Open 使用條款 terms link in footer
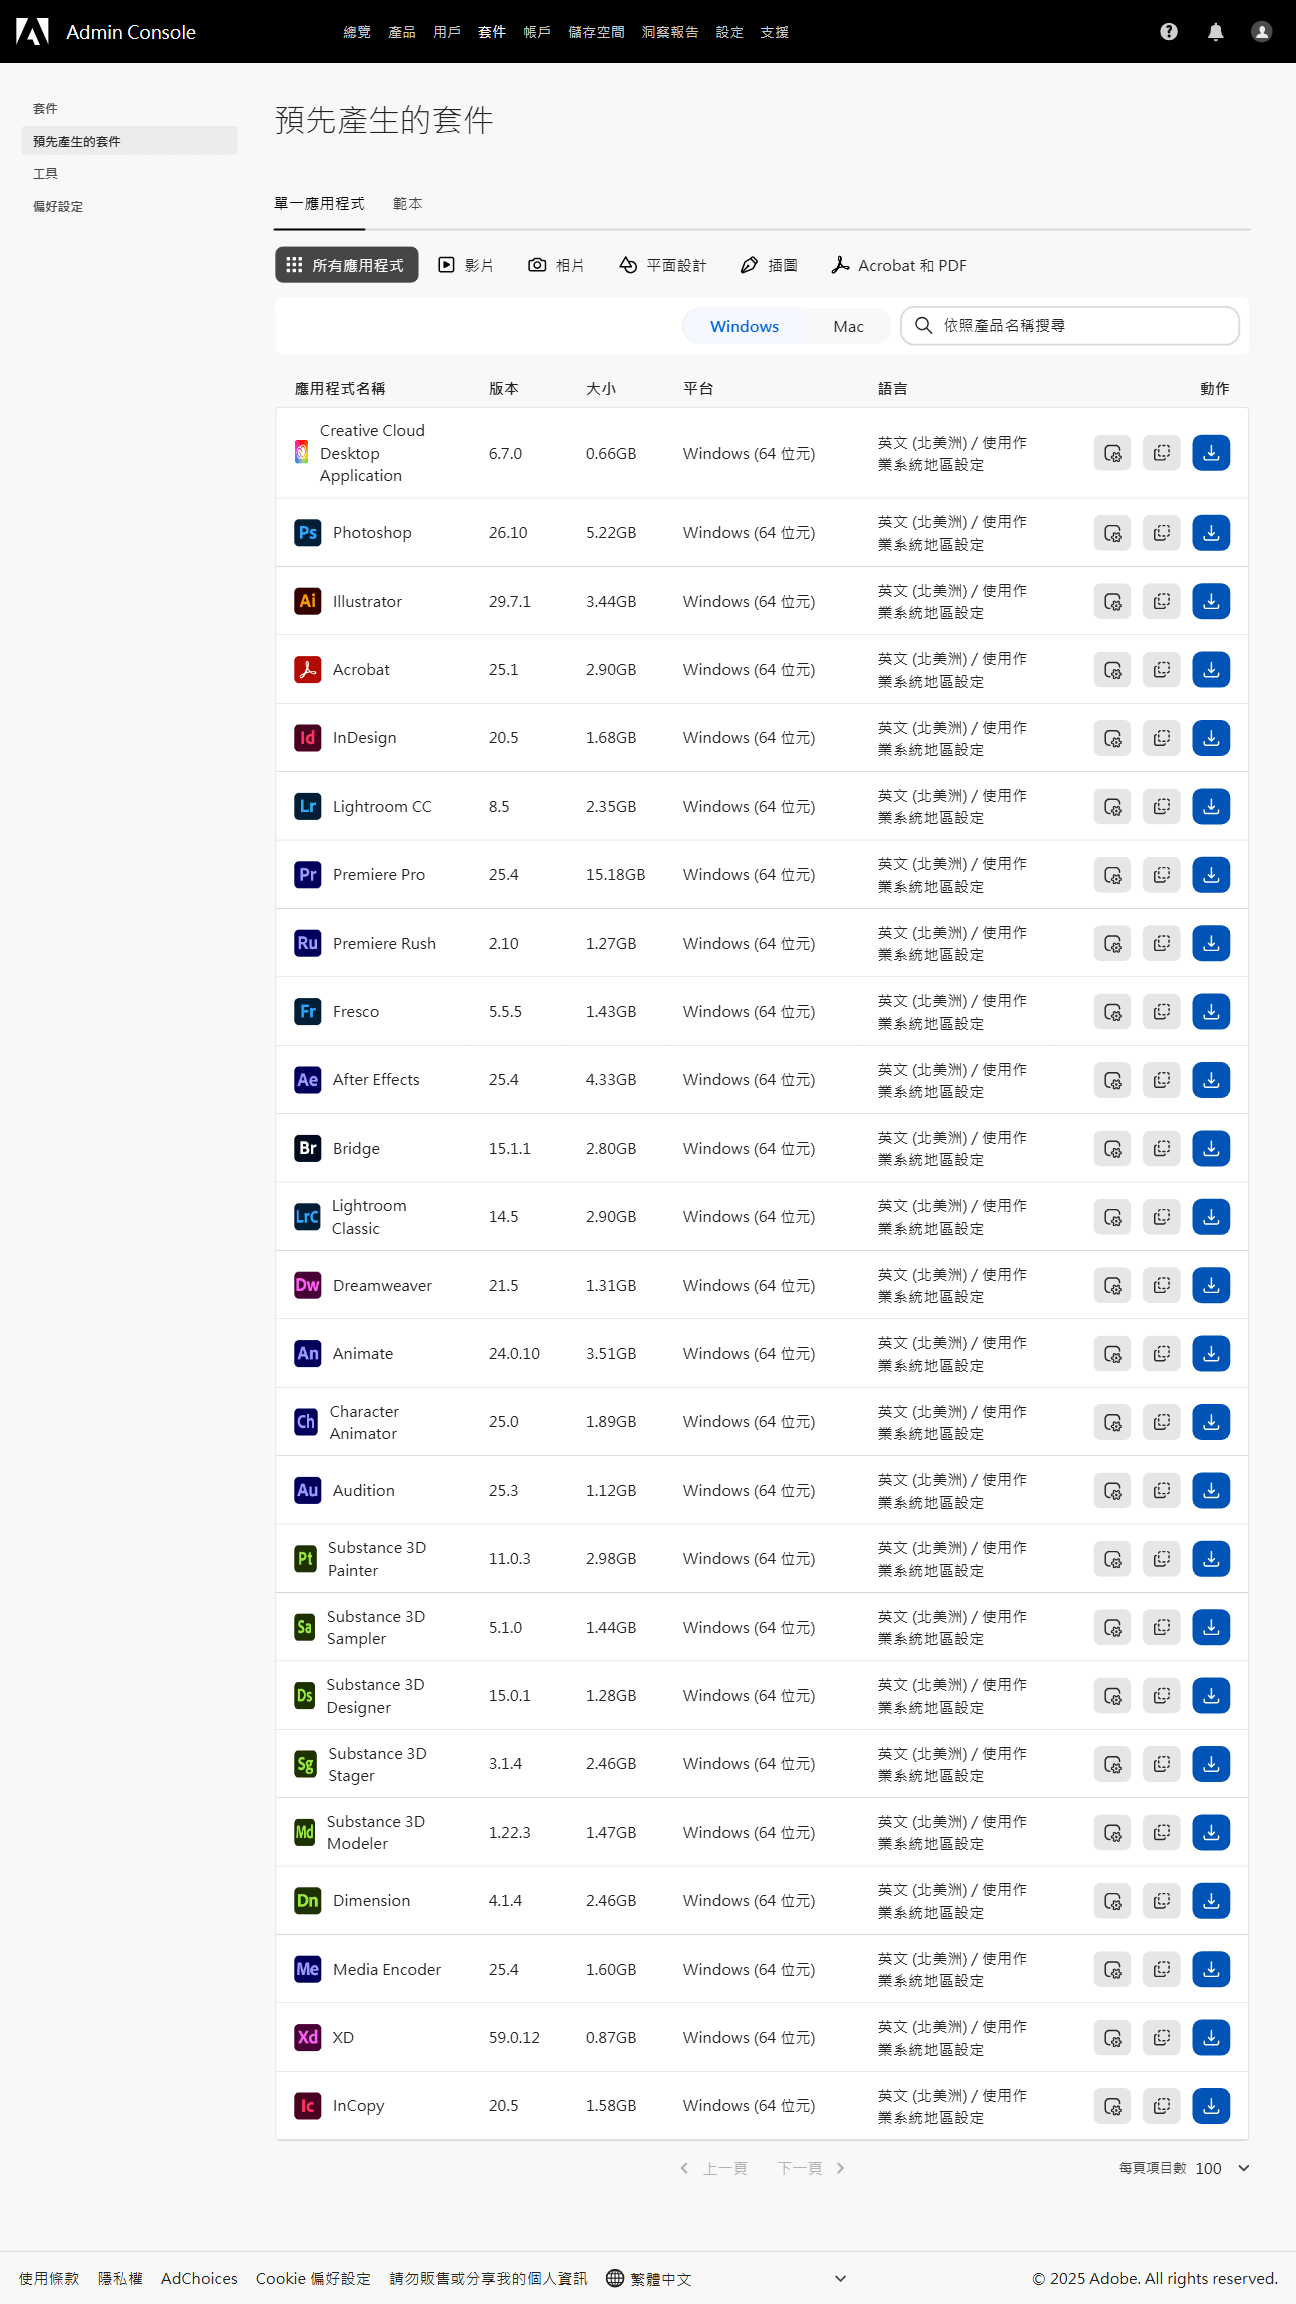 [48, 2278]
